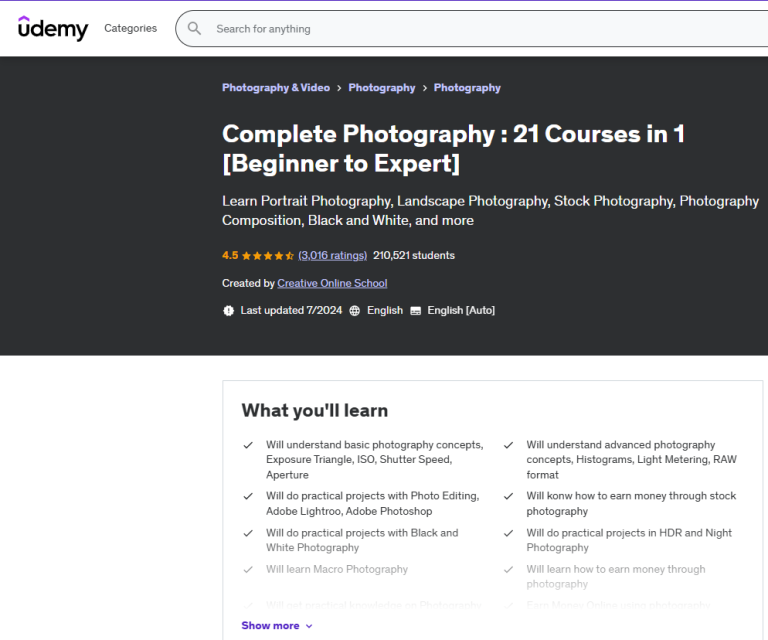Click checkmark beside advanced photography concepts
Screen dimensions: 768x640
click(x=509, y=446)
